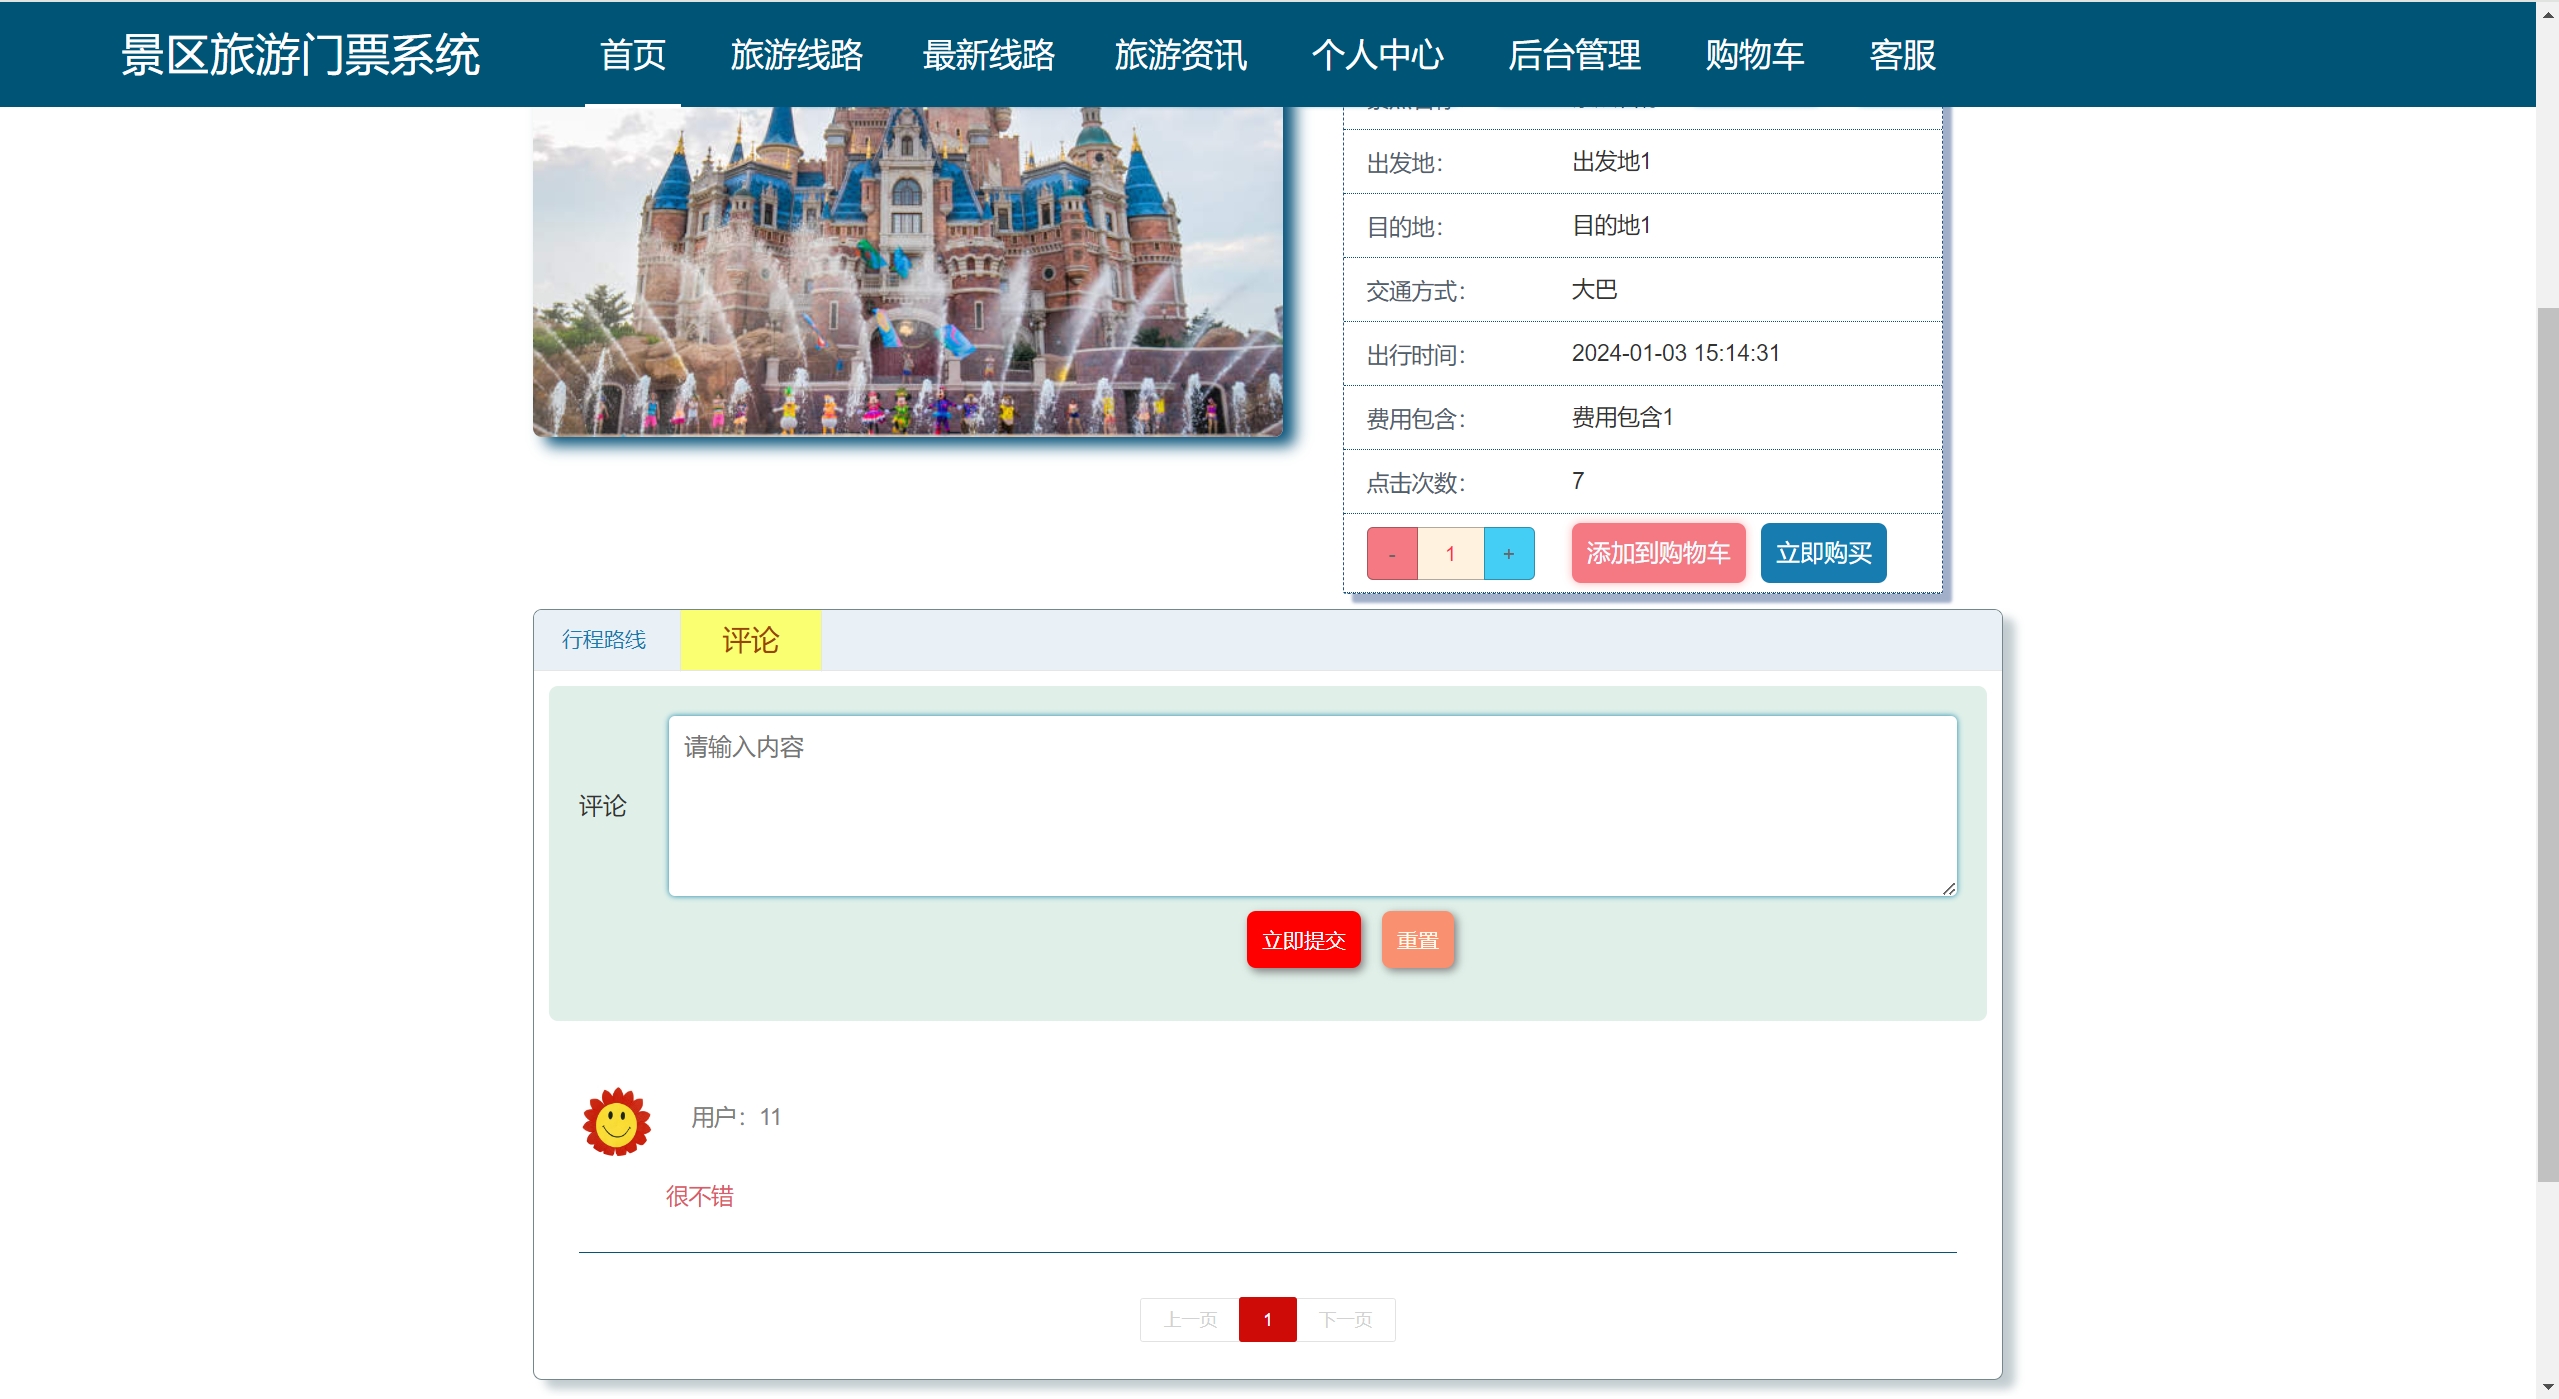Viewport: 2559px width, 1399px height.
Task: Focus the comment text area
Action: click(x=1311, y=805)
